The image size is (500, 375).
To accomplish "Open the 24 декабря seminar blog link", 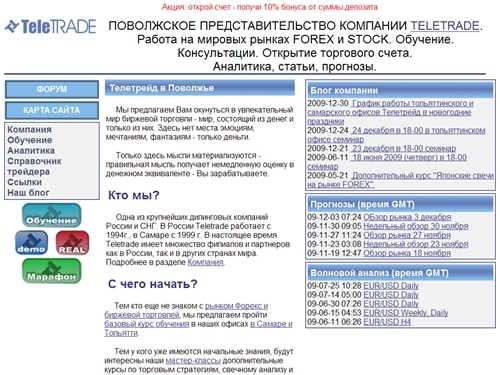I will tap(396, 135).
